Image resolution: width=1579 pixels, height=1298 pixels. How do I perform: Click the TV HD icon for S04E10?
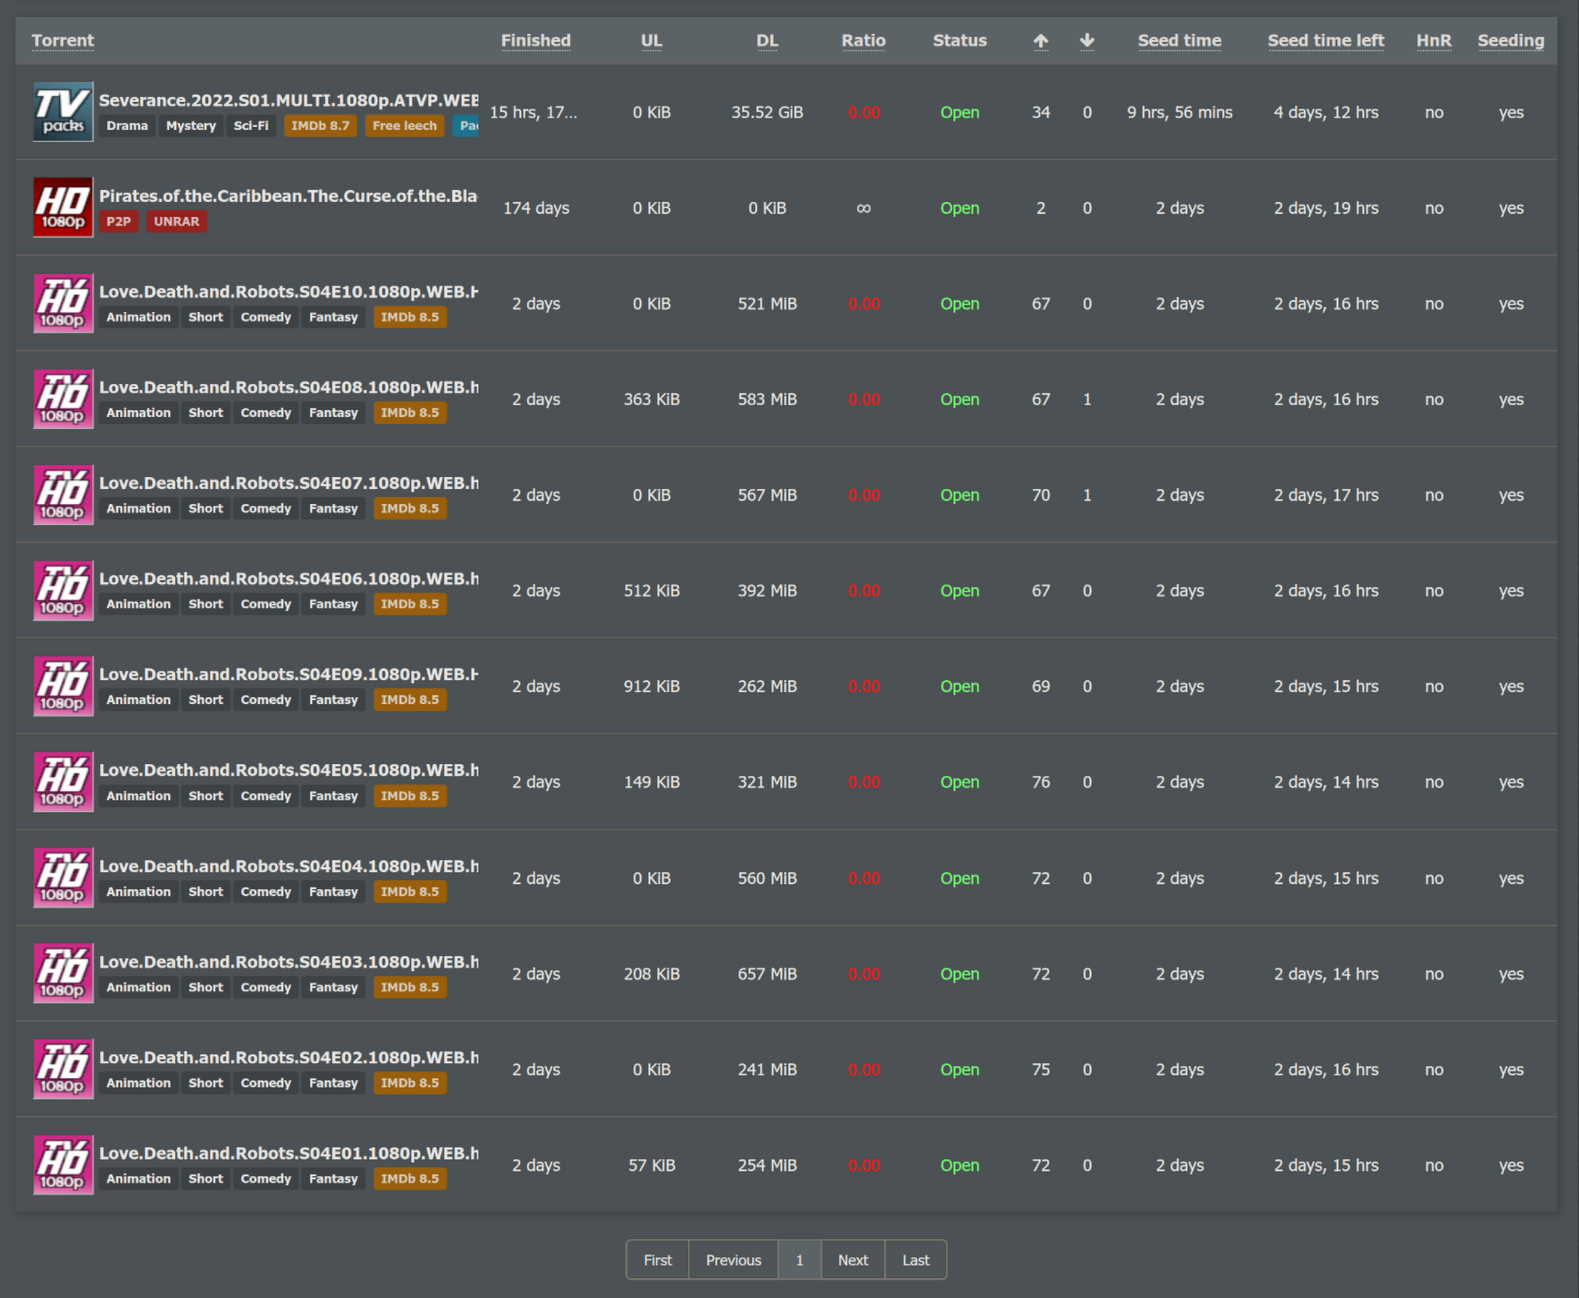pos(63,303)
